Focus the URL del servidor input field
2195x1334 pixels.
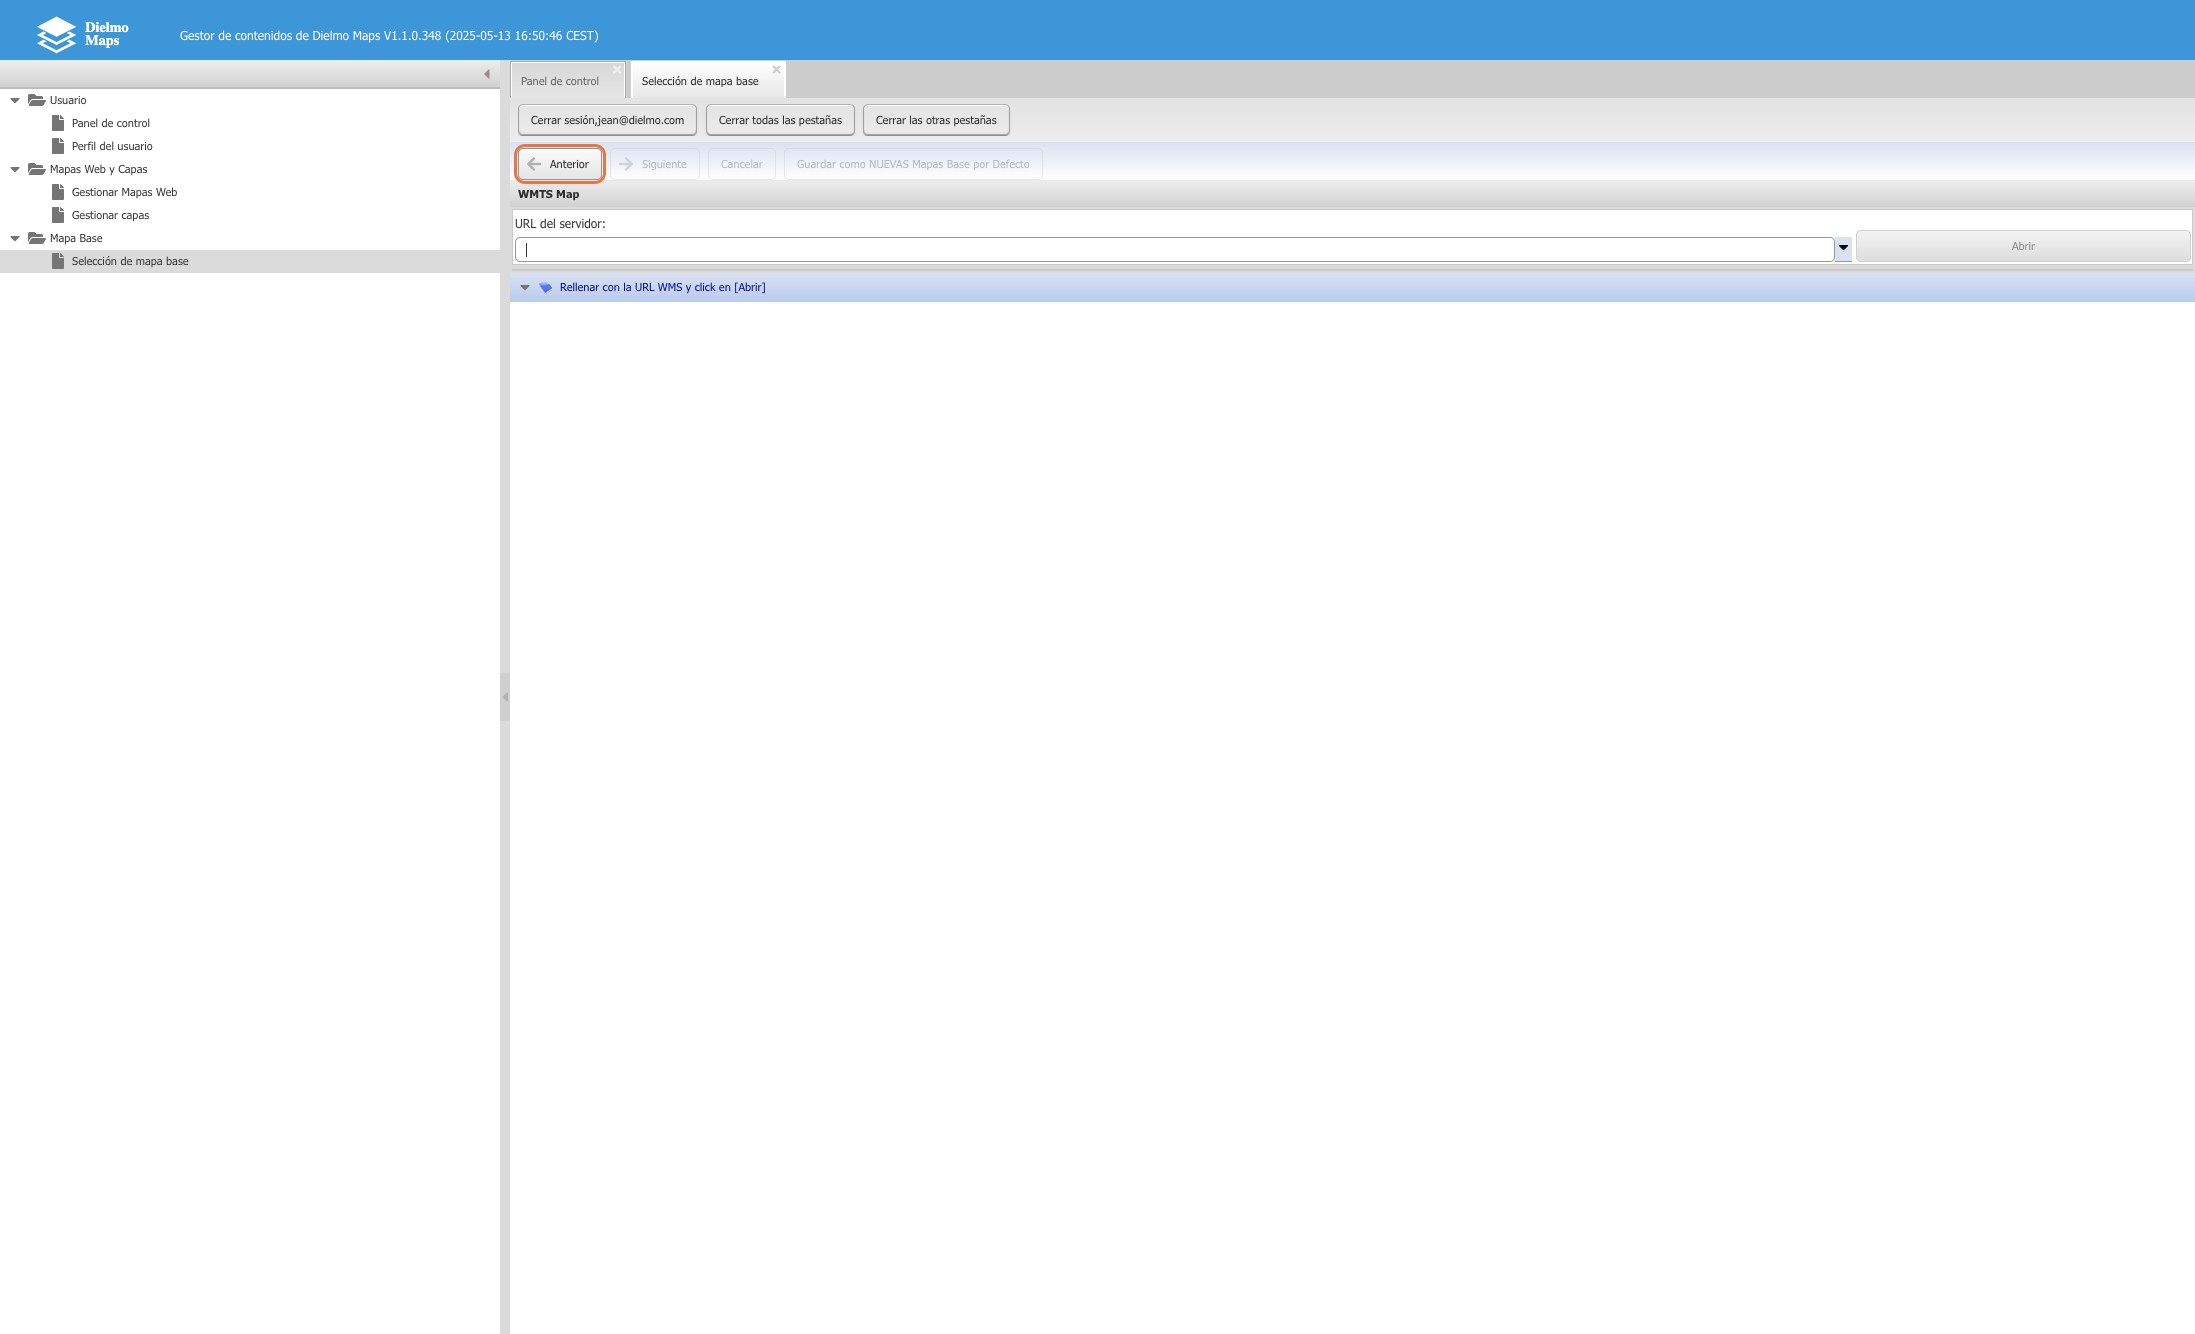click(1174, 249)
